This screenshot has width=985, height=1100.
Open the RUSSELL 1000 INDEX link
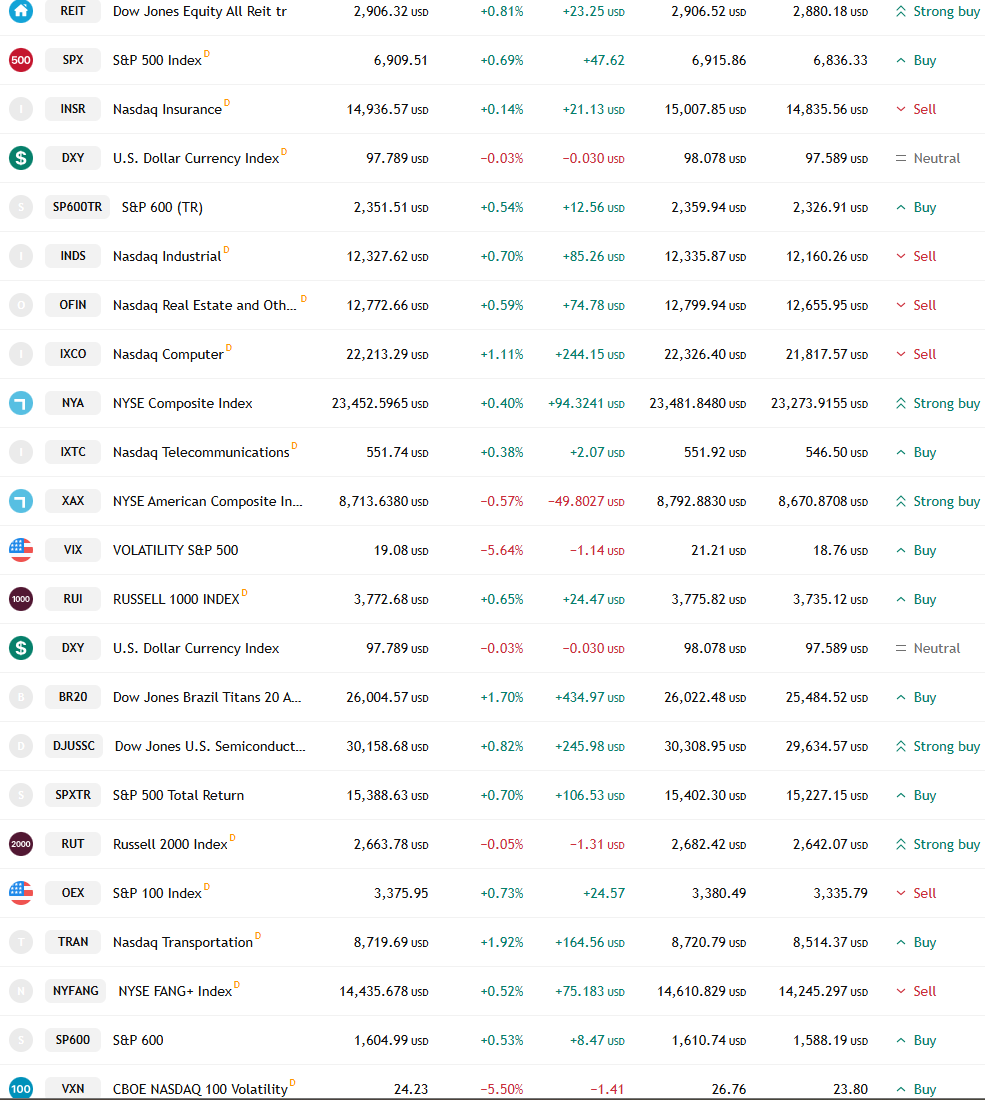coord(176,599)
